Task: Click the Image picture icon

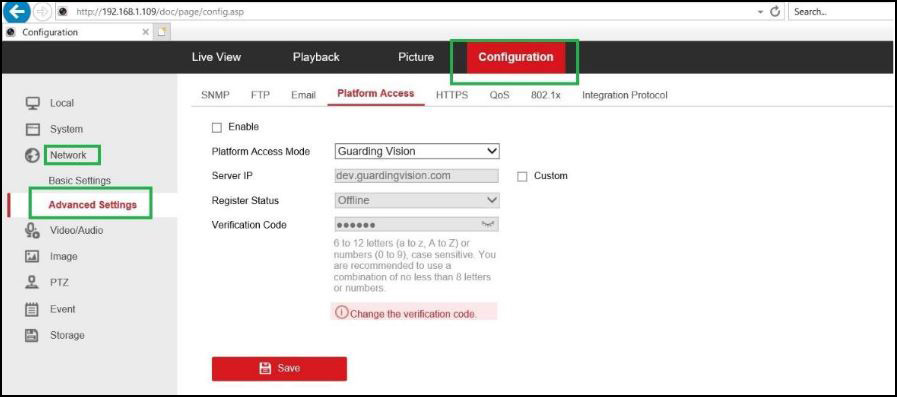Action: click(x=32, y=257)
